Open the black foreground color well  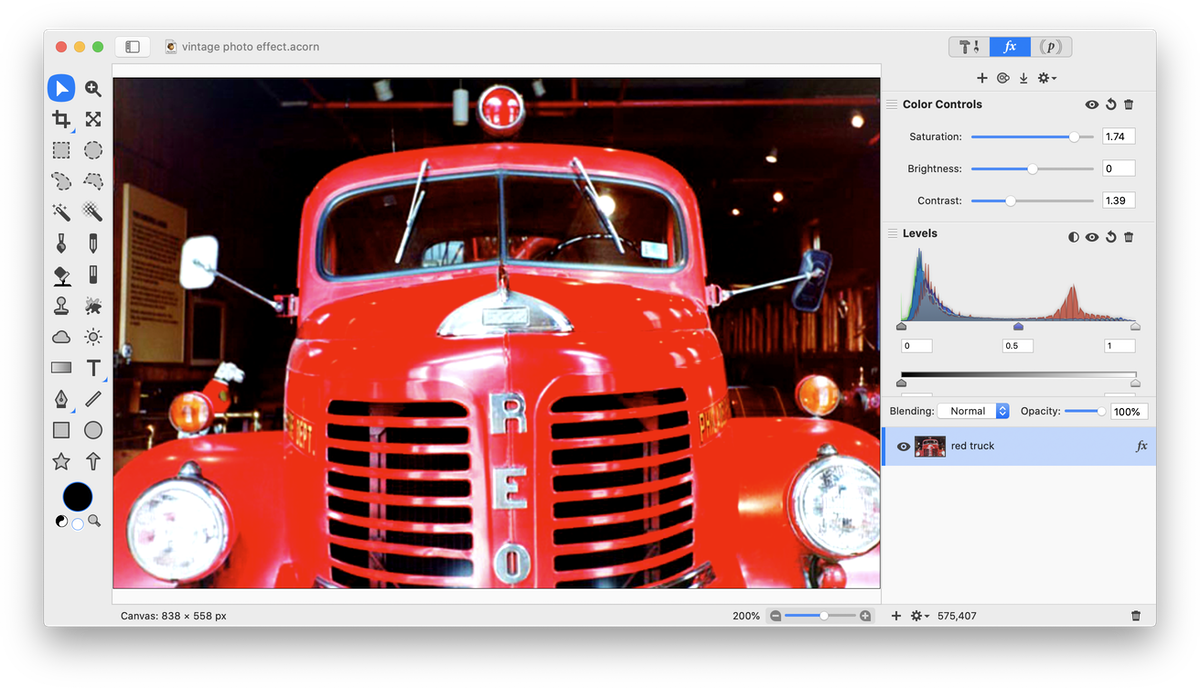pyautogui.click(x=77, y=497)
